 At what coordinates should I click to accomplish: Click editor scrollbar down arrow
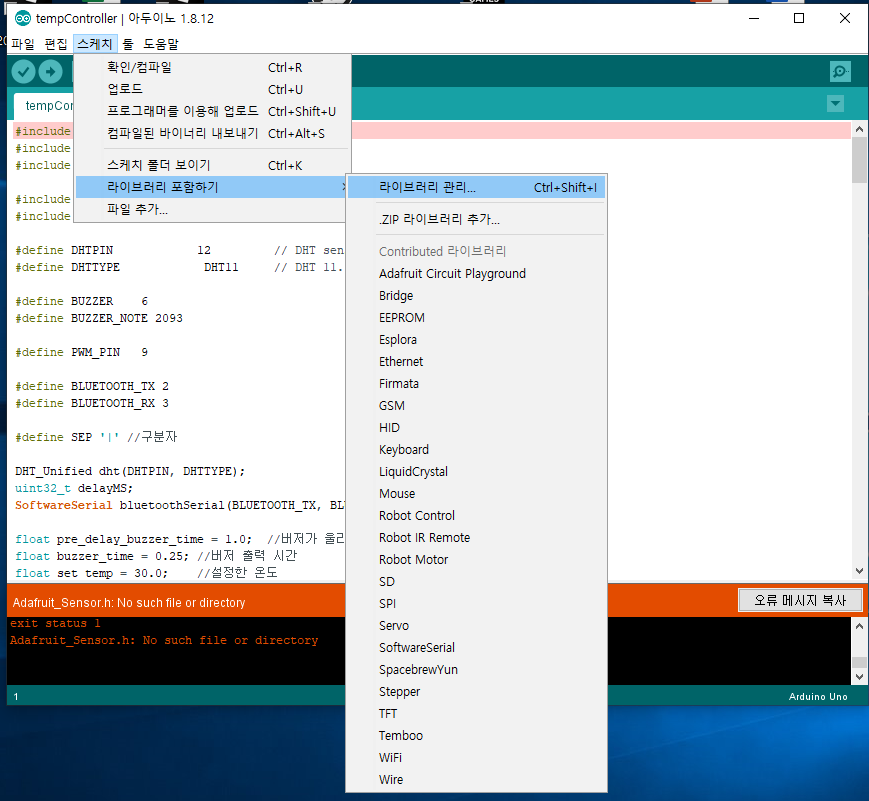click(859, 570)
